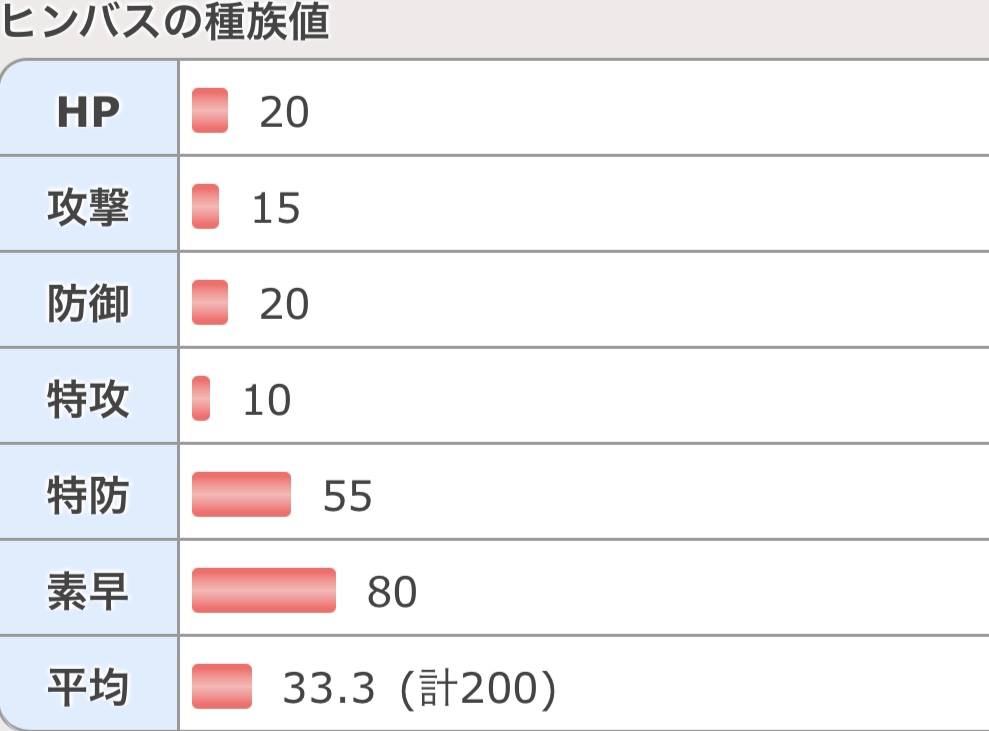The width and height of the screenshot is (989, 731).
Task: Click the 特攻 value 10
Action: coord(267,400)
